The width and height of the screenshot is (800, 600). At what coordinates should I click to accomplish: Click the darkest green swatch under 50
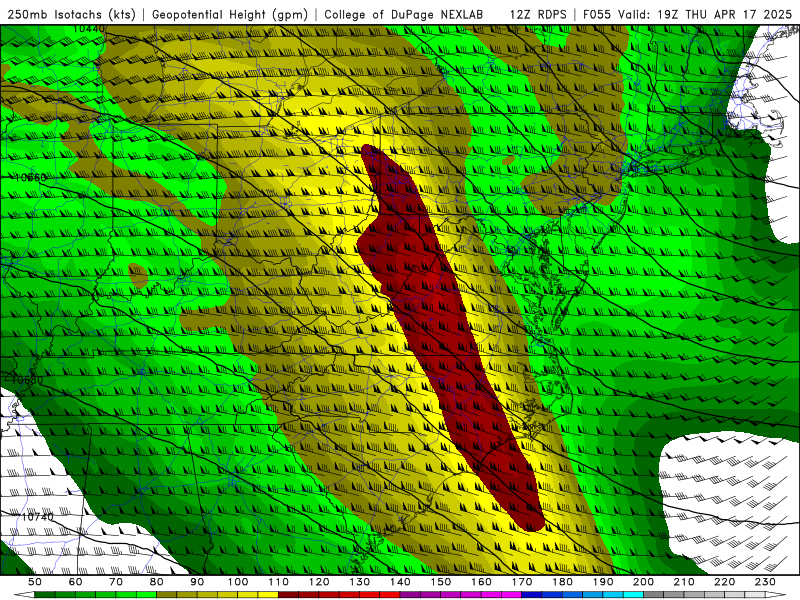[x=45, y=595]
